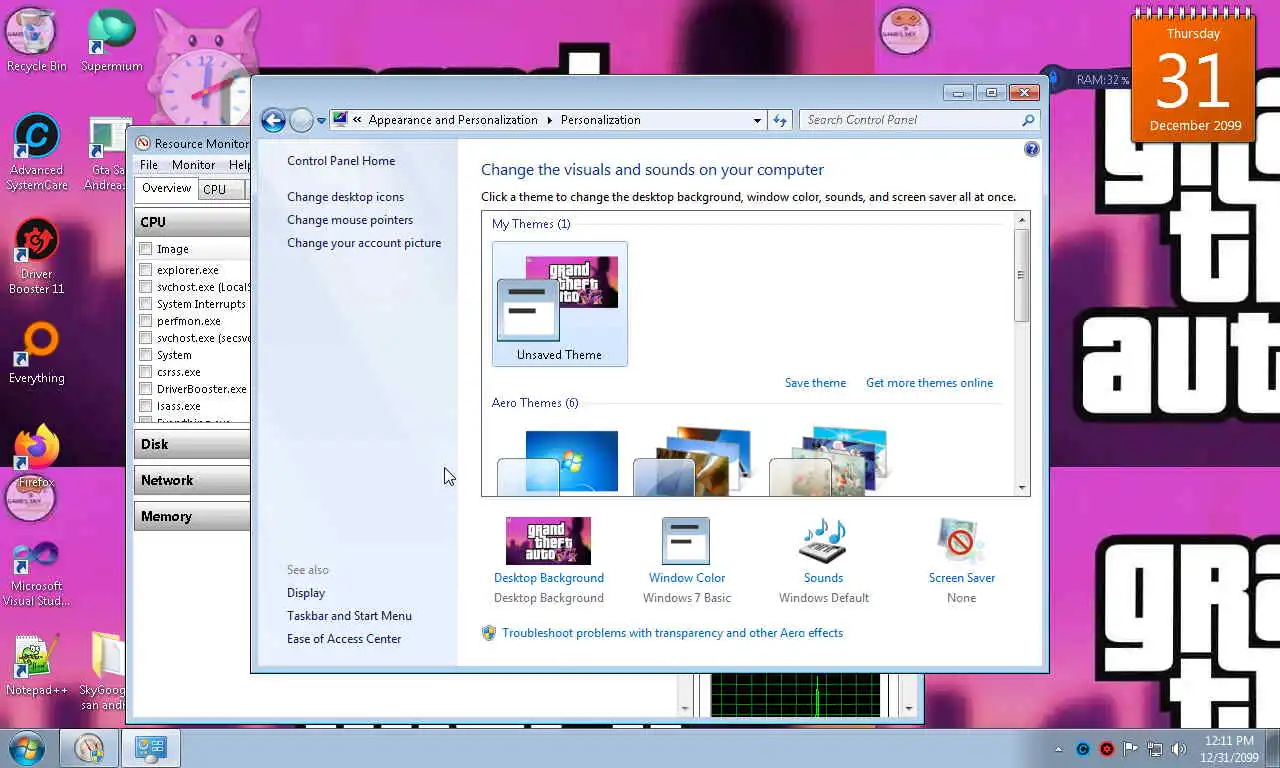Open the recent pages dropdown arrow

coord(321,121)
